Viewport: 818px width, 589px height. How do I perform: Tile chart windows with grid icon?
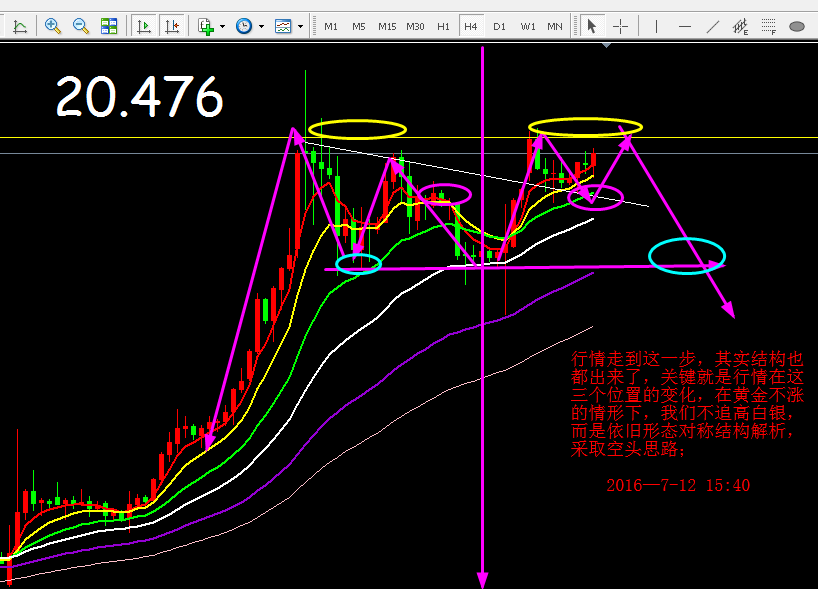coord(109,26)
